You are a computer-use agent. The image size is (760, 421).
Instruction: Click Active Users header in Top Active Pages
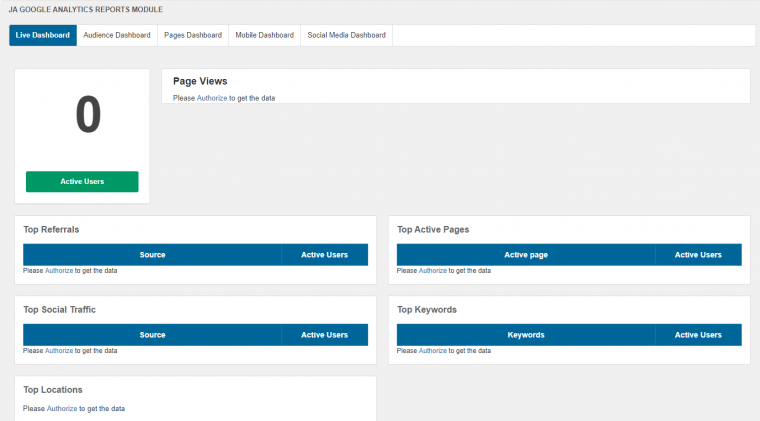698,255
